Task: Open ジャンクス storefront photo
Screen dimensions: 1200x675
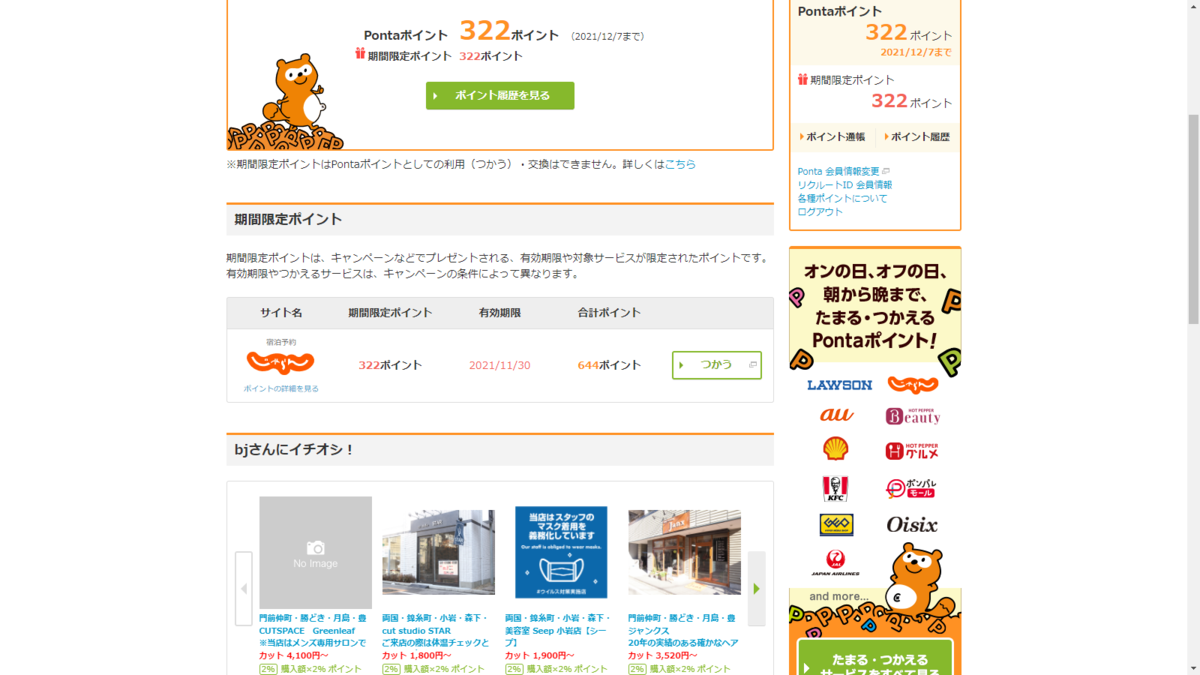Action: click(684, 552)
